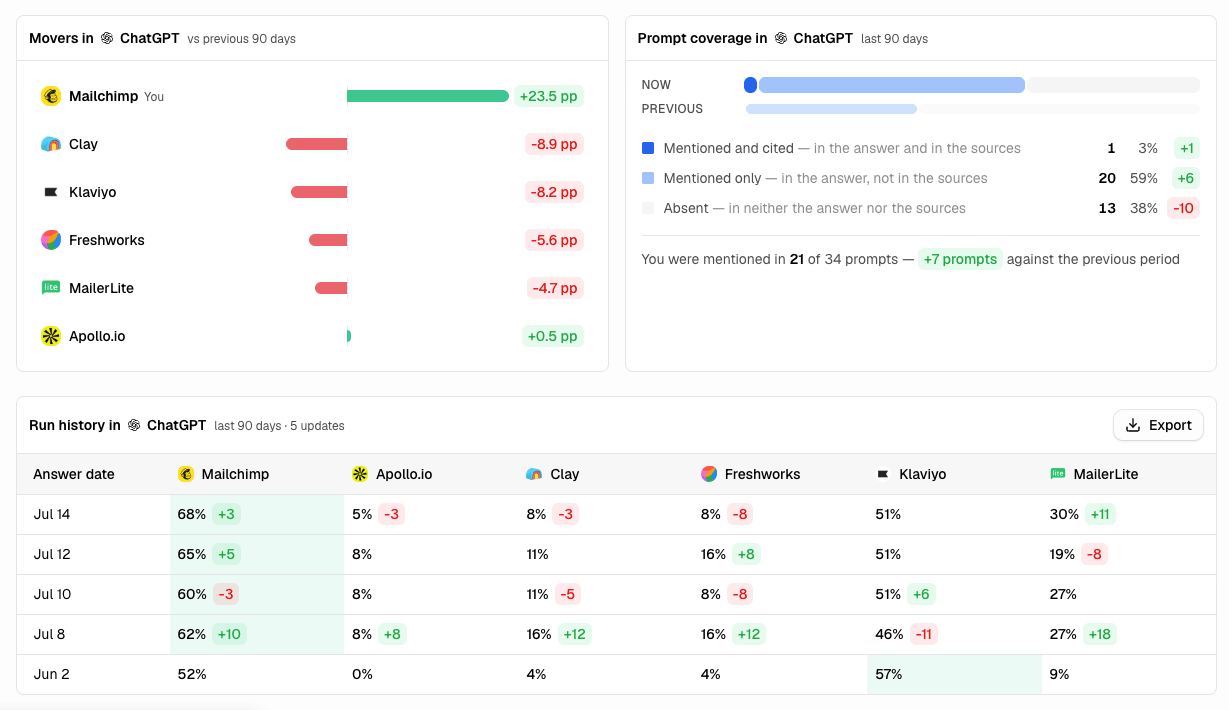Click the -4.7 pp badge for MailerLite
This screenshot has width=1229, height=710.
click(556, 288)
